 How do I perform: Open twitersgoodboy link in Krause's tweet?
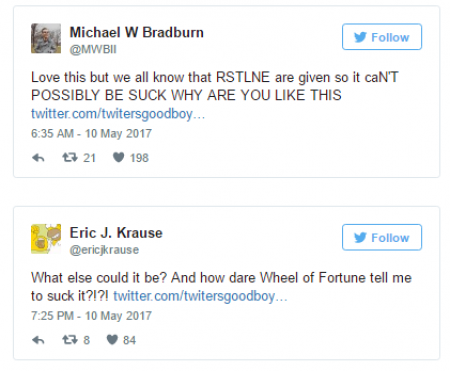(200, 296)
